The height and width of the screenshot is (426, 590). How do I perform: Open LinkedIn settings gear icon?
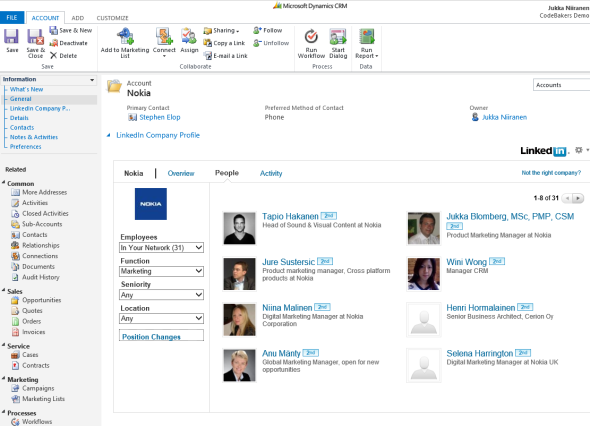(579, 150)
